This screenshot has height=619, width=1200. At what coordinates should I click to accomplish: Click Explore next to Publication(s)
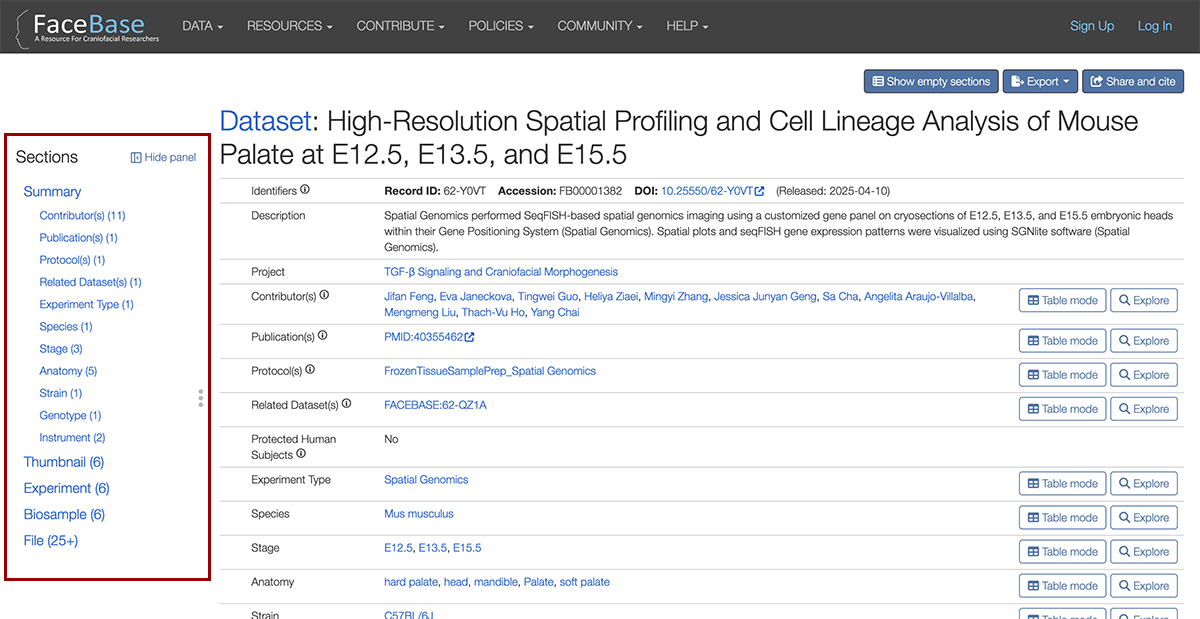(1143, 340)
